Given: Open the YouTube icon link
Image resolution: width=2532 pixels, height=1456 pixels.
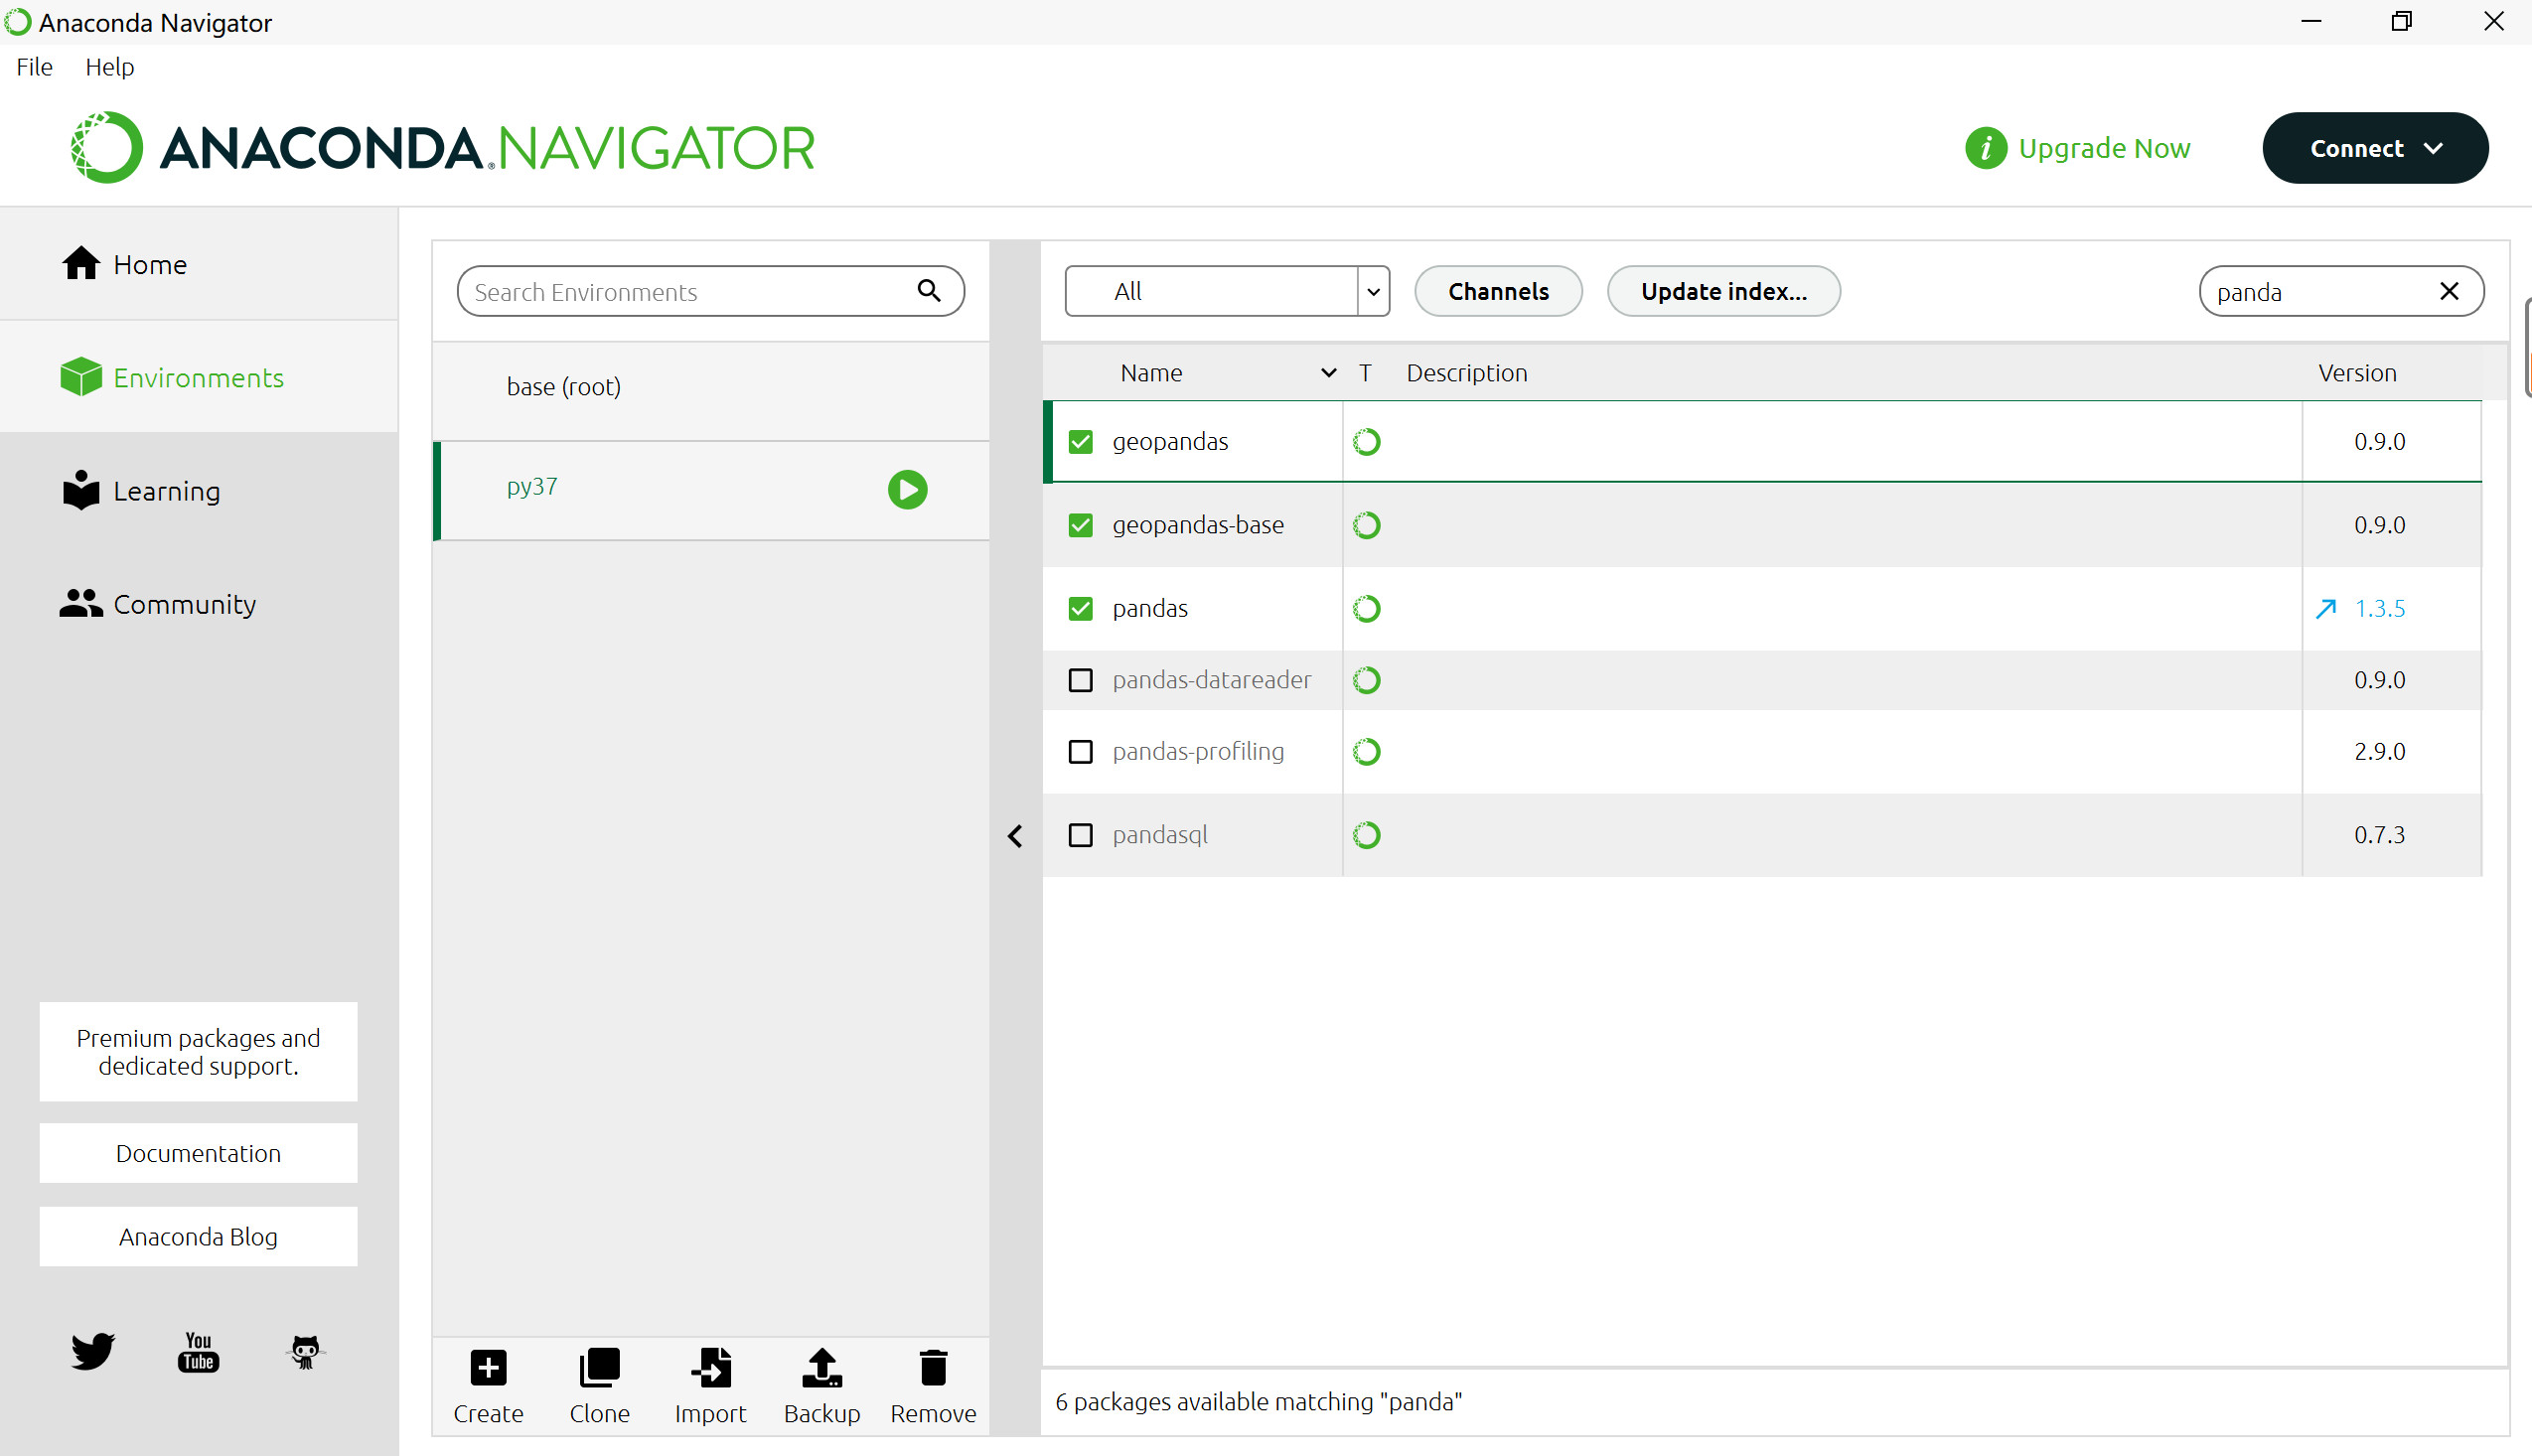Looking at the screenshot, I should click(x=198, y=1351).
